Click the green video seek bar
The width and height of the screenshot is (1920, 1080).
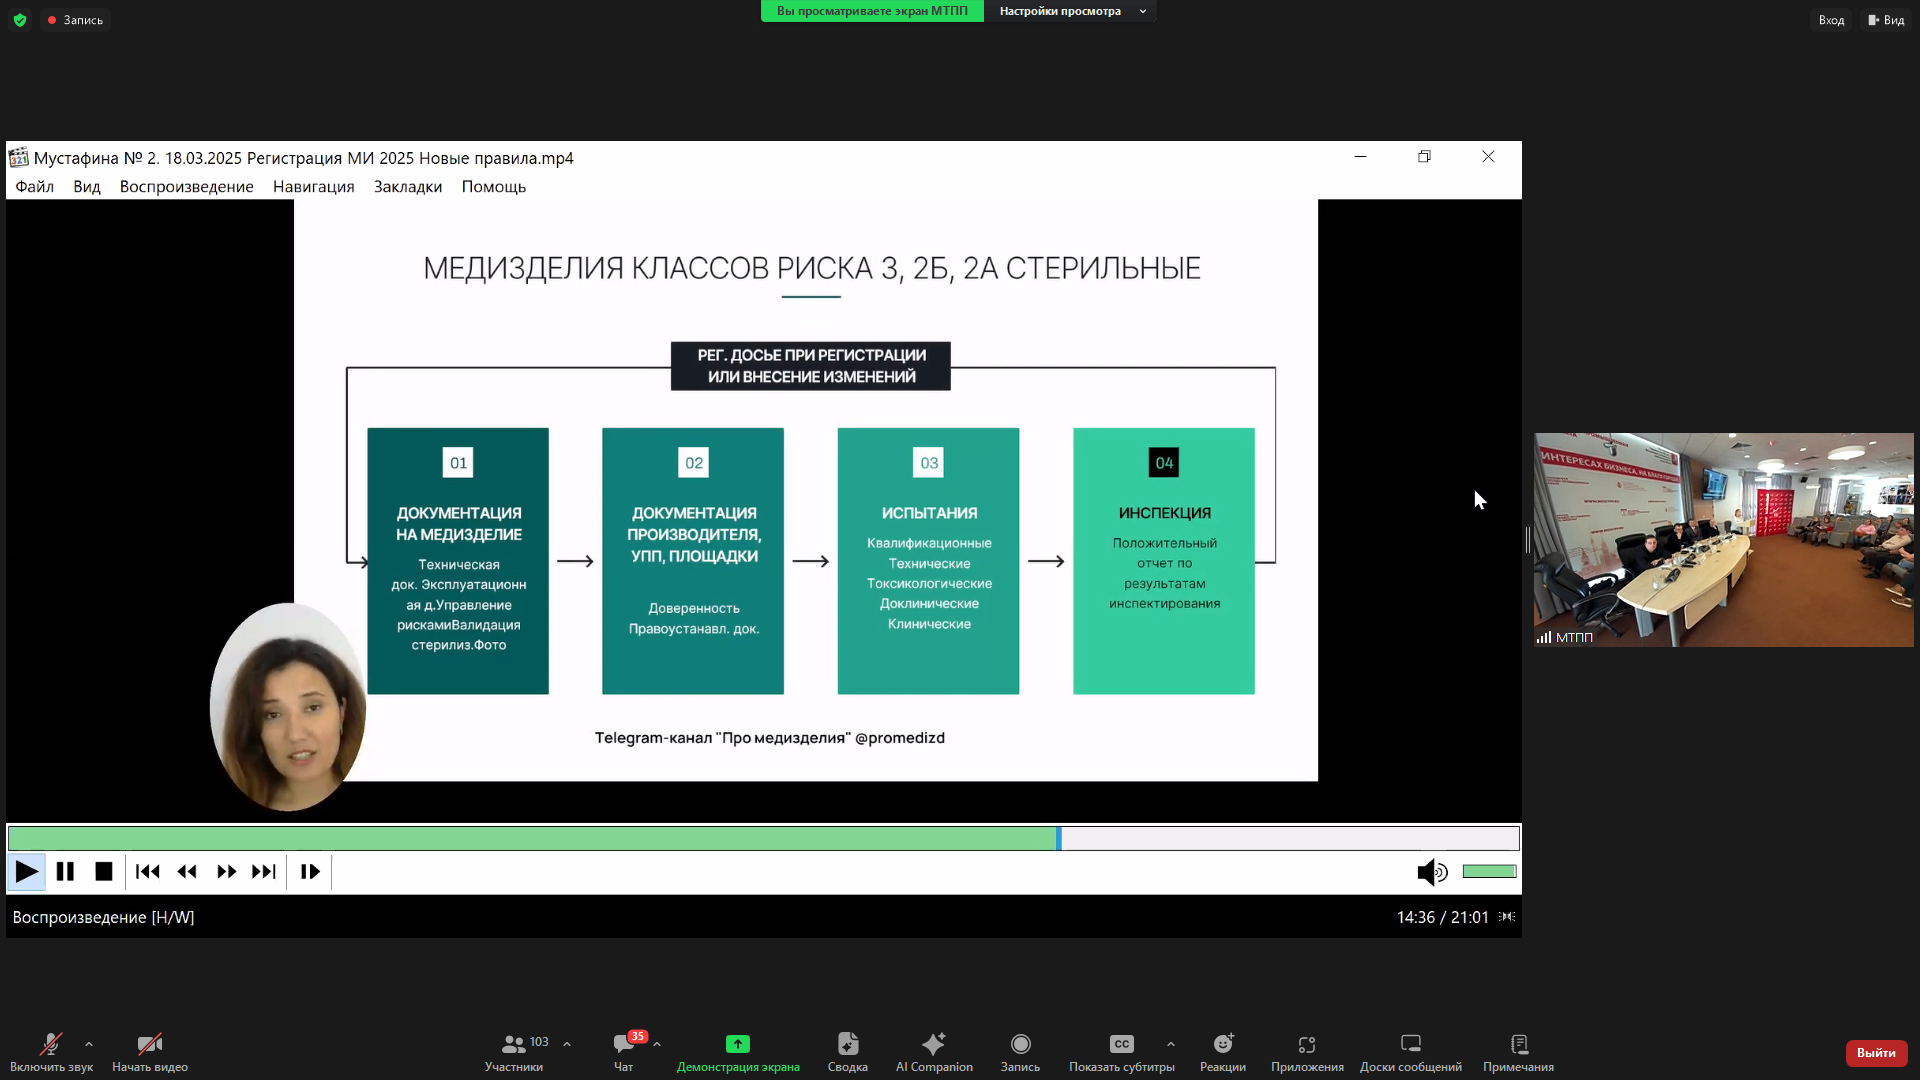[530, 839]
